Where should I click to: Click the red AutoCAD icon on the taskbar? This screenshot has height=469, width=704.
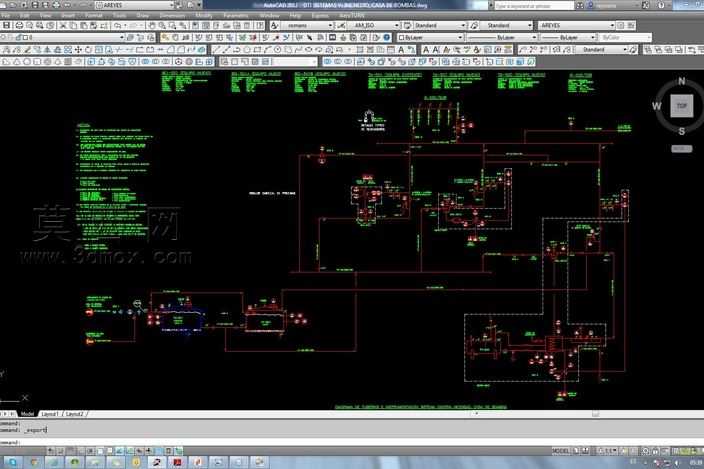177,461
